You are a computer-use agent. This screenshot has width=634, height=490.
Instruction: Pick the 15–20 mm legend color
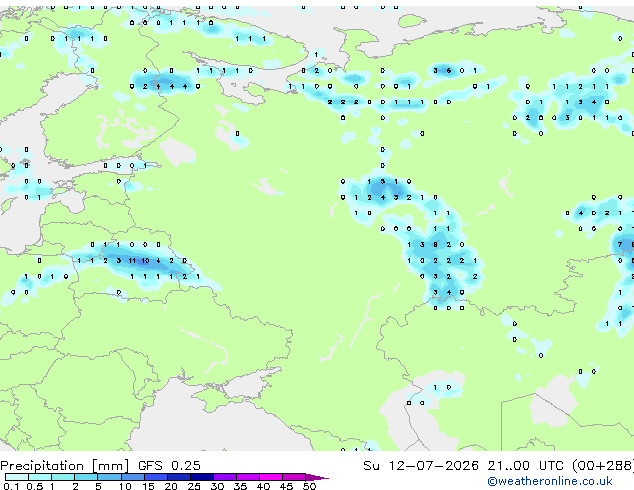tap(155, 477)
